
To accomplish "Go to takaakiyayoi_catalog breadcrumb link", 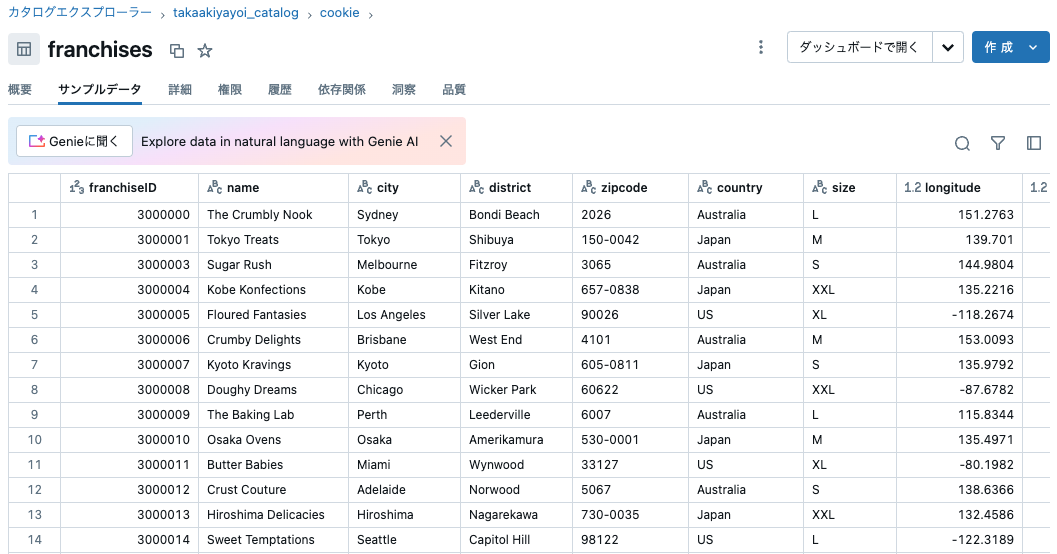I will (235, 13).
